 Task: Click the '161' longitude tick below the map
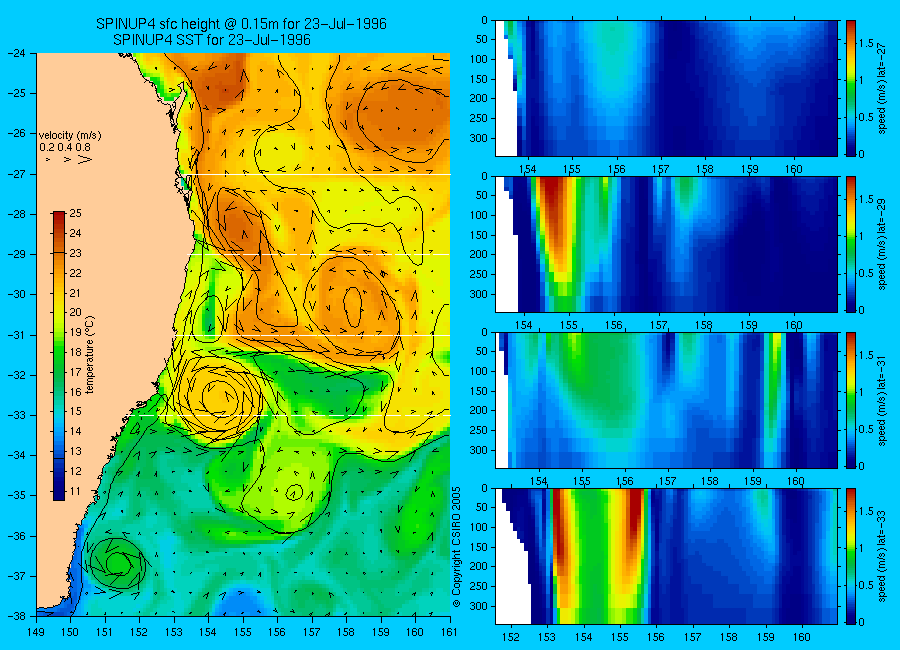coord(449,632)
